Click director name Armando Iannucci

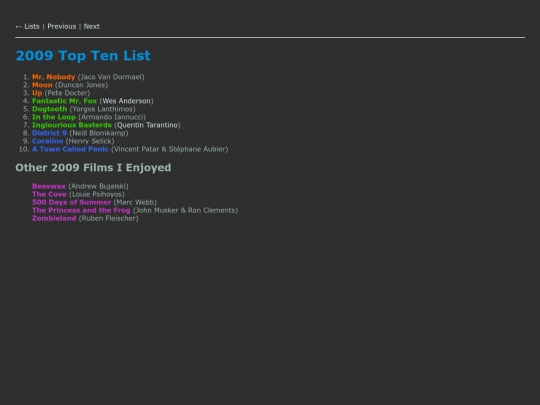coord(112,117)
